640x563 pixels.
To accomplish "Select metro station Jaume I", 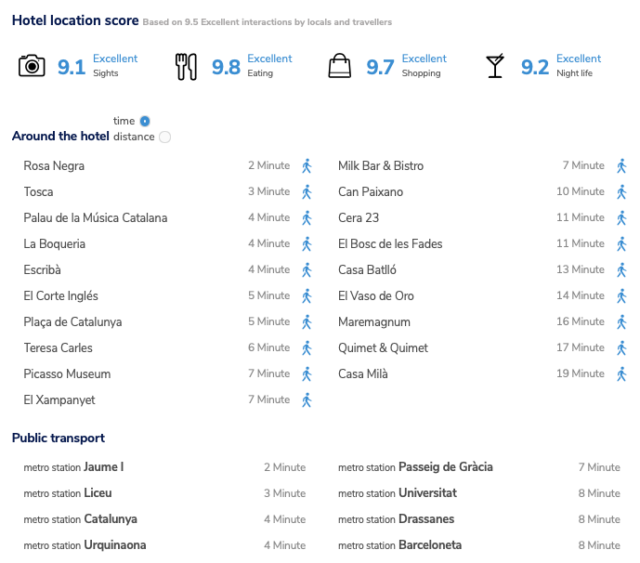I will 73,467.
